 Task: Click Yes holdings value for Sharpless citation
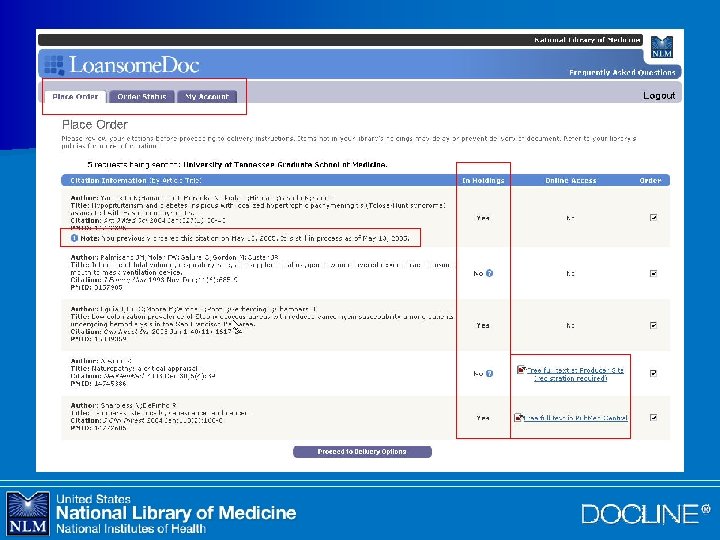(483, 418)
